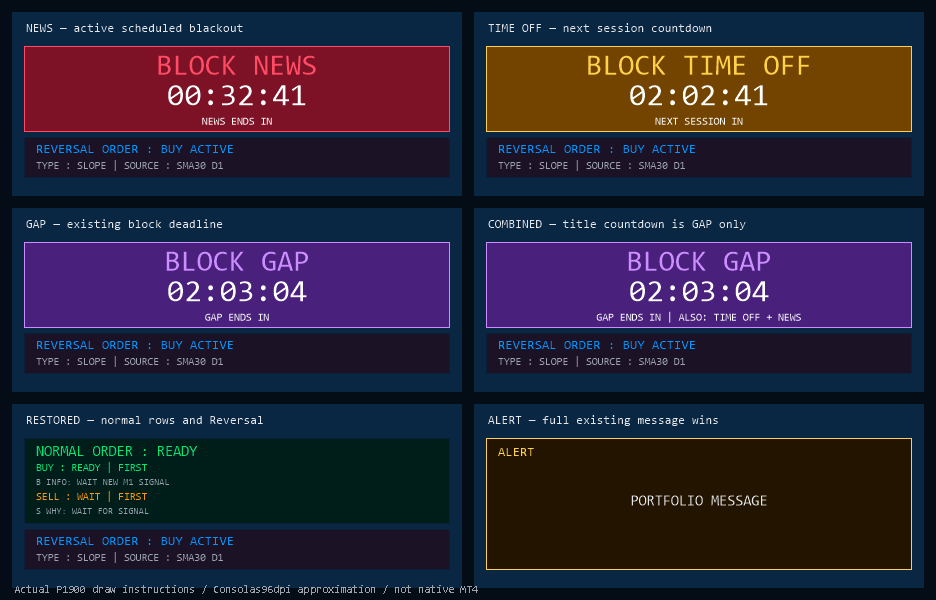936x600 pixels.
Task: Click TYPE : SLOPE | SOURCE line in the RESTORED panel
Action: point(130,557)
